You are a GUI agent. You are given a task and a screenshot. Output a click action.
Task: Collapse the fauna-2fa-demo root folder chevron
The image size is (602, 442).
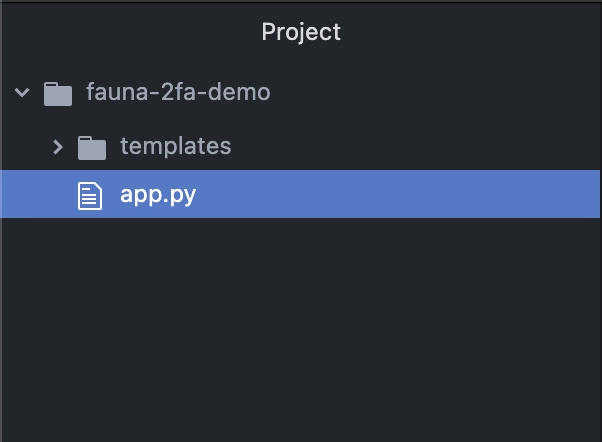click(22, 92)
